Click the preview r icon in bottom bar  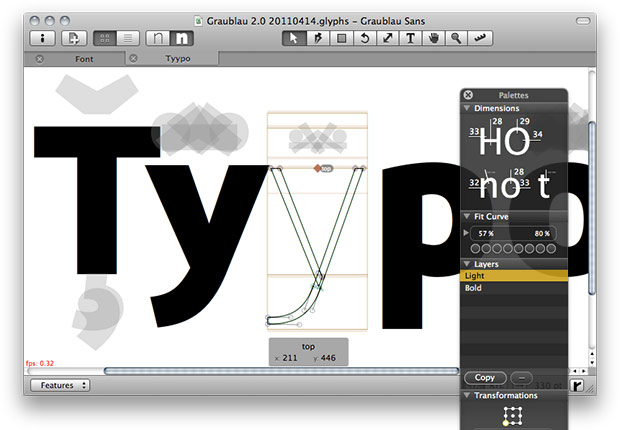point(577,385)
